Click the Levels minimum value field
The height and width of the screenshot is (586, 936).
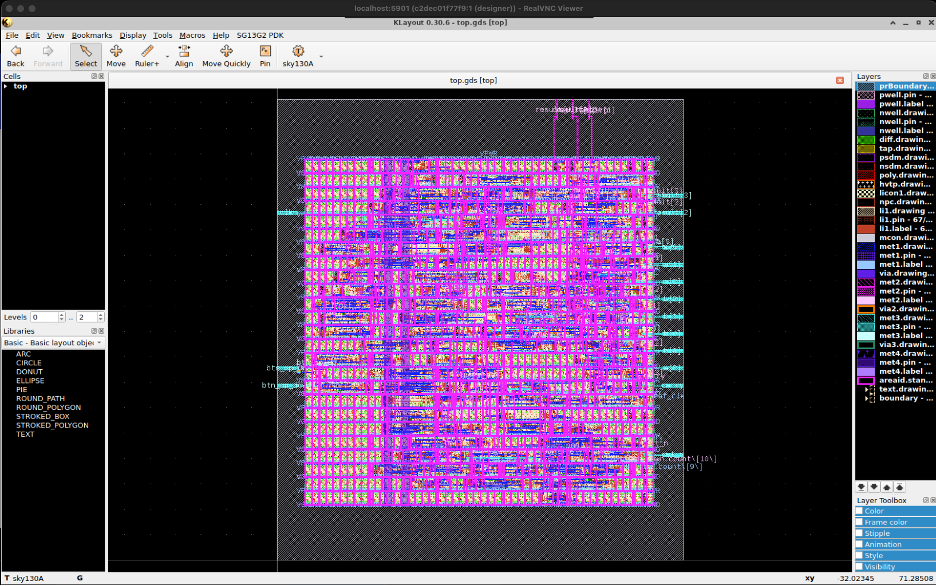(x=43, y=317)
